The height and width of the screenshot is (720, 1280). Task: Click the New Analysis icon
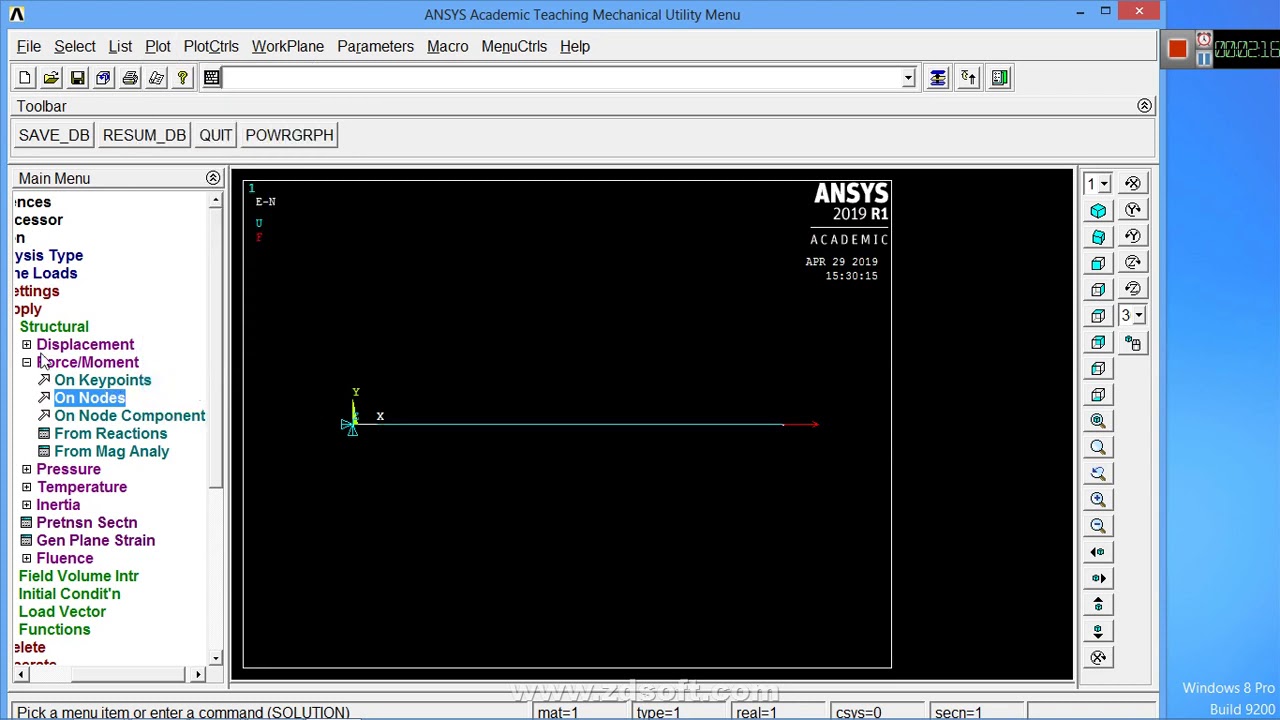point(25,78)
